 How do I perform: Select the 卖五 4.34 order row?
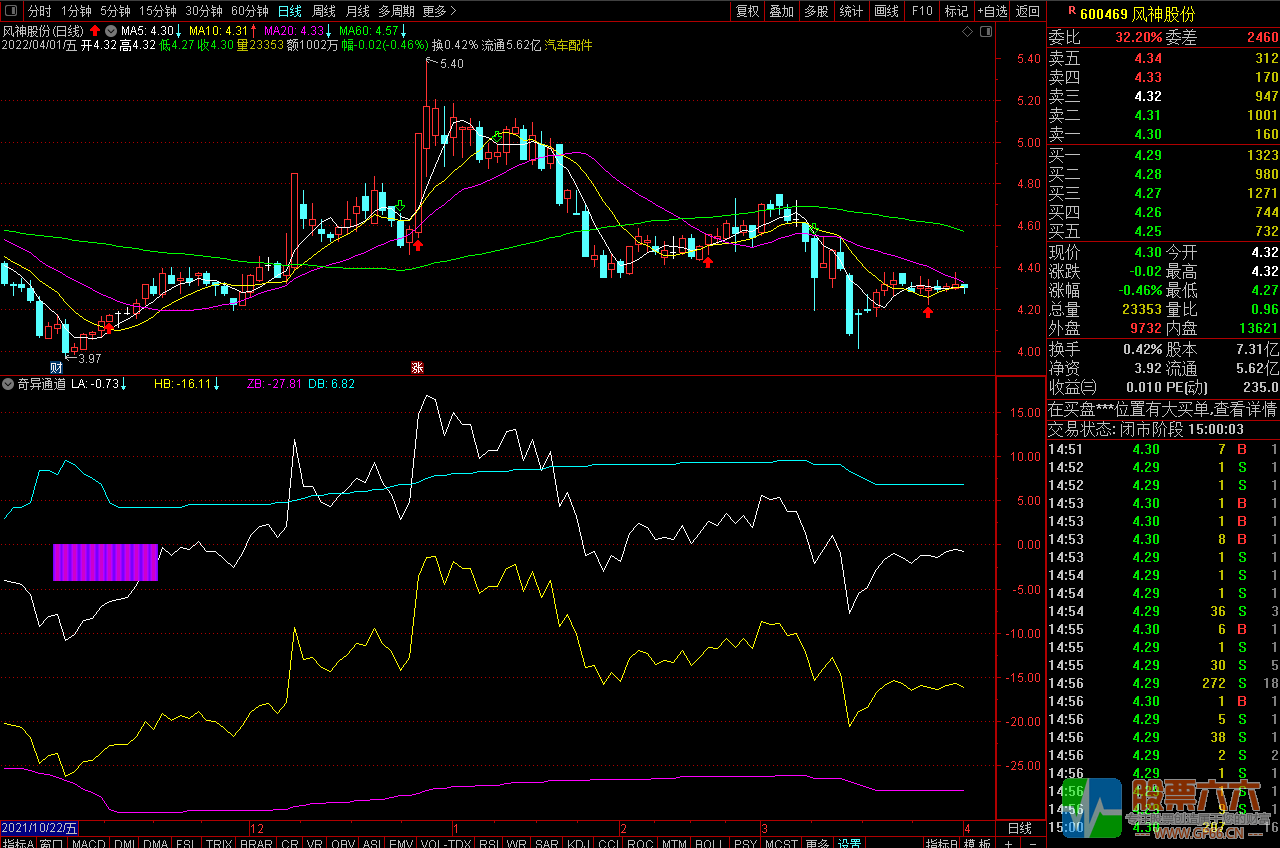[1163, 58]
